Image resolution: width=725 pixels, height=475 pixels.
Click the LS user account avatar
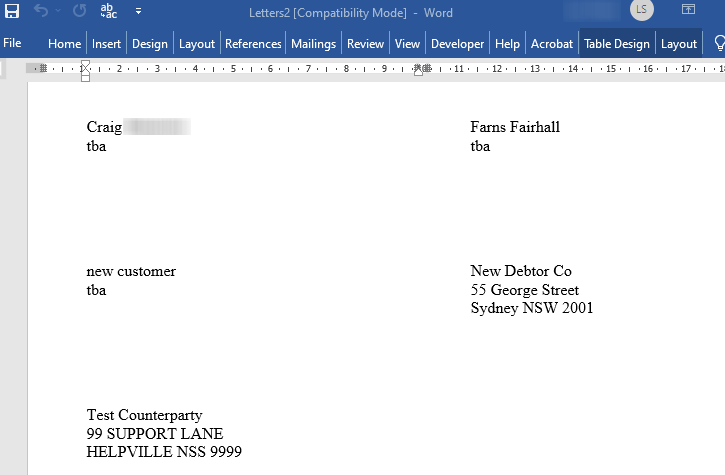642,10
